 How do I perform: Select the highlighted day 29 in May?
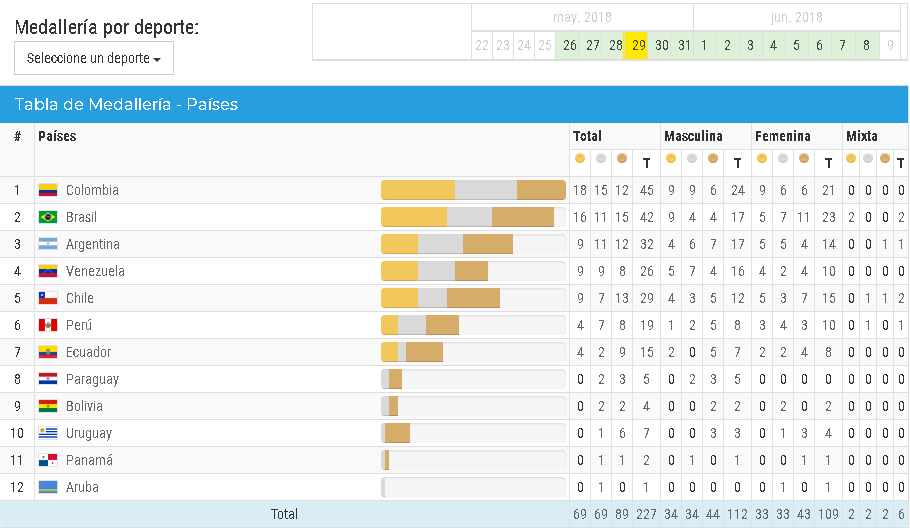636,45
